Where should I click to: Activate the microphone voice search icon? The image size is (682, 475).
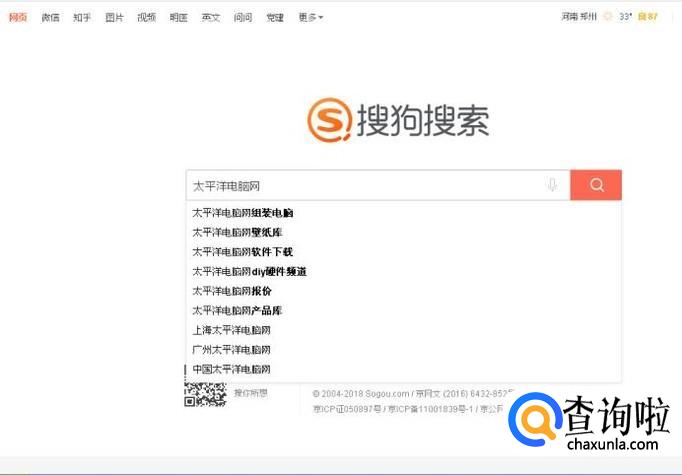pos(552,185)
